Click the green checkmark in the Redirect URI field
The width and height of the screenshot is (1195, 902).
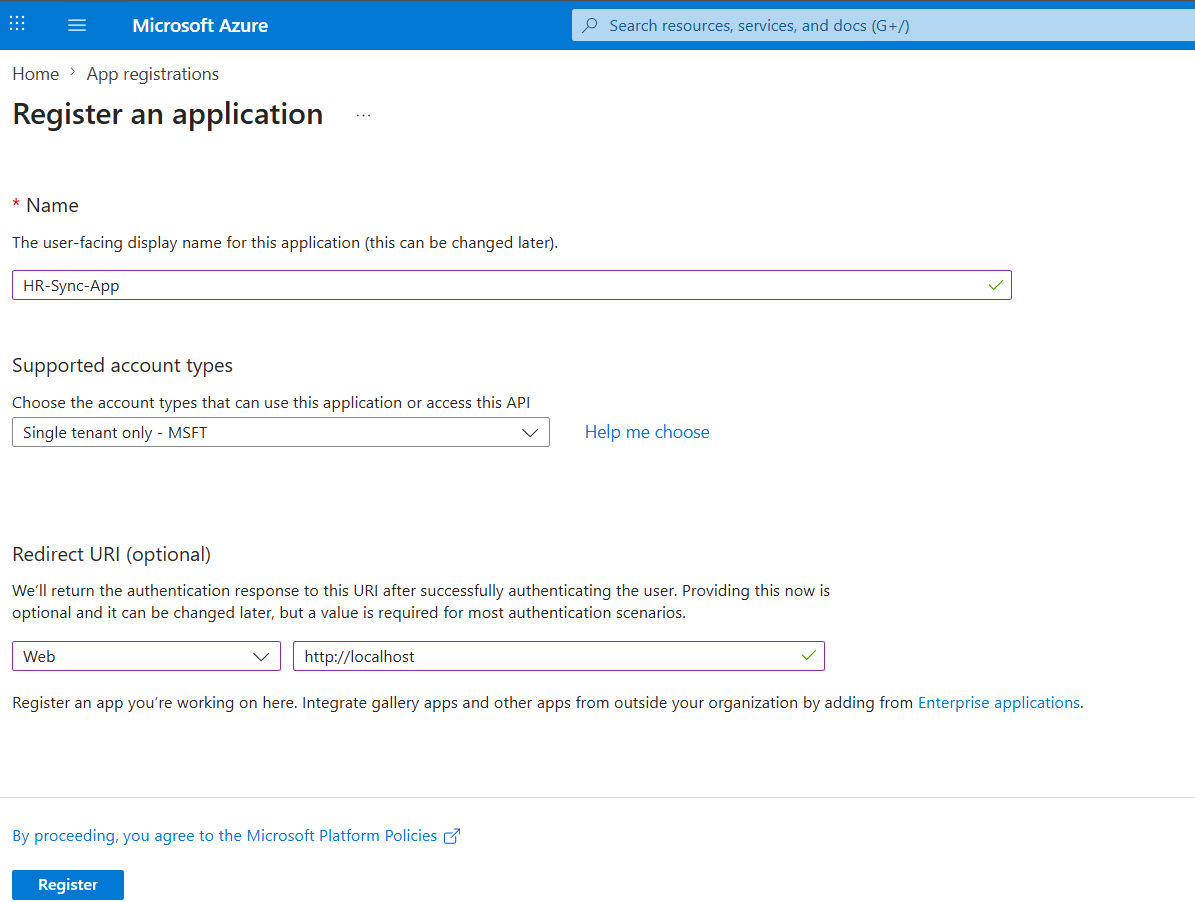pyautogui.click(x=809, y=655)
